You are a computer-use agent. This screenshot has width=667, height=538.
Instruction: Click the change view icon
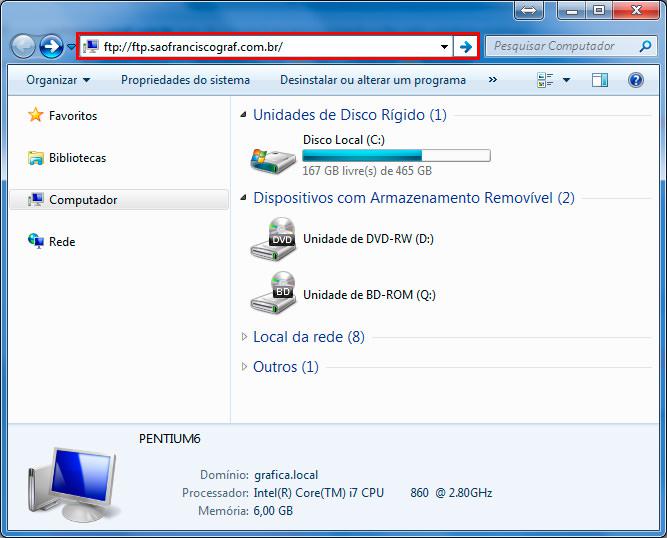pyautogui.click(x=545, y=80)
